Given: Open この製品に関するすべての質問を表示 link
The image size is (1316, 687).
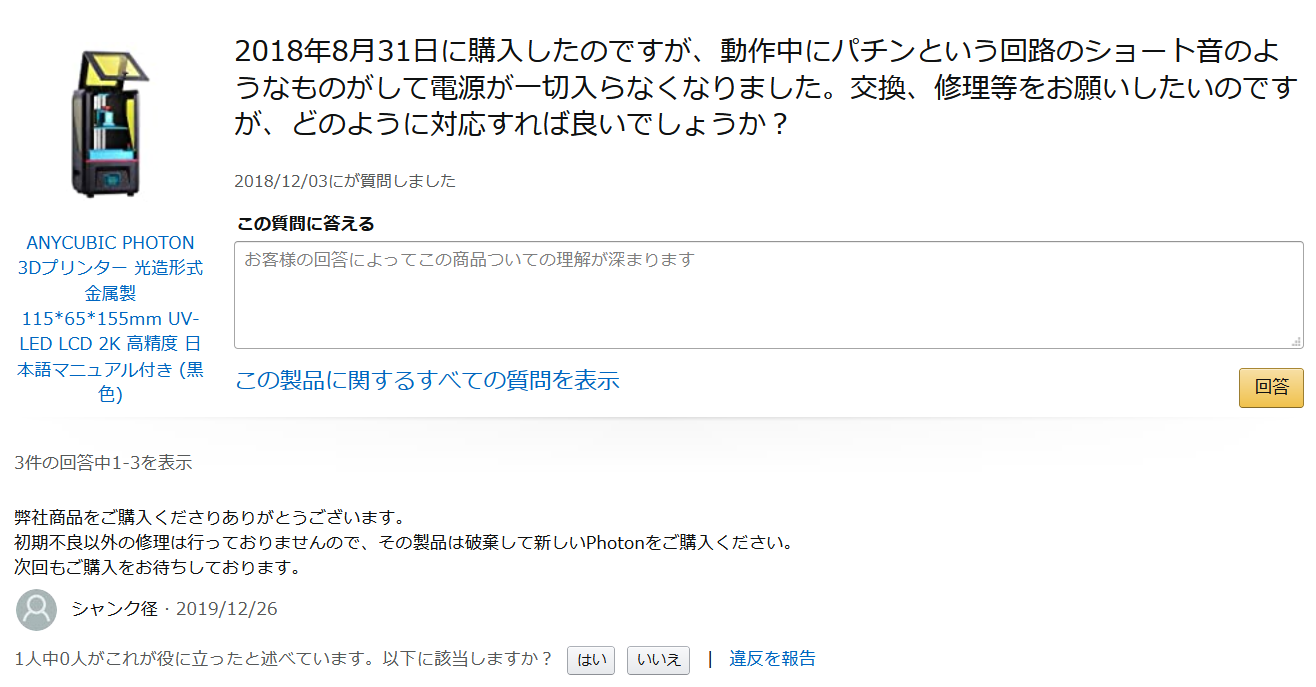Looking at the screenshot, I should pyautogui.click(x=427, y=380).
